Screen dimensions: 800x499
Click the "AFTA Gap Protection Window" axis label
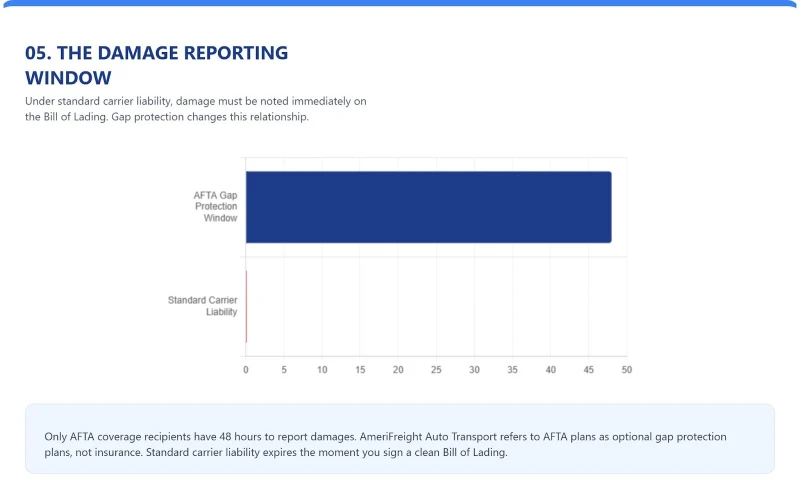click(x=215, y=206)
